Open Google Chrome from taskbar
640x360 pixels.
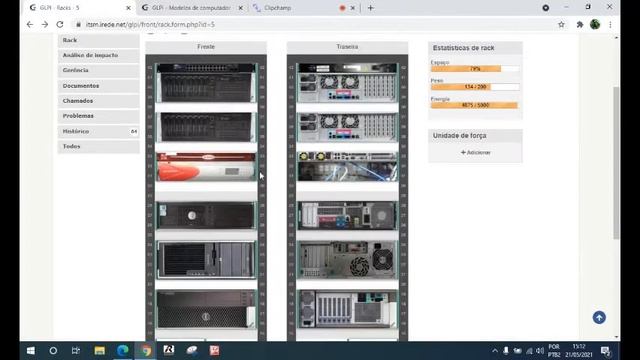tap(146, 351)
